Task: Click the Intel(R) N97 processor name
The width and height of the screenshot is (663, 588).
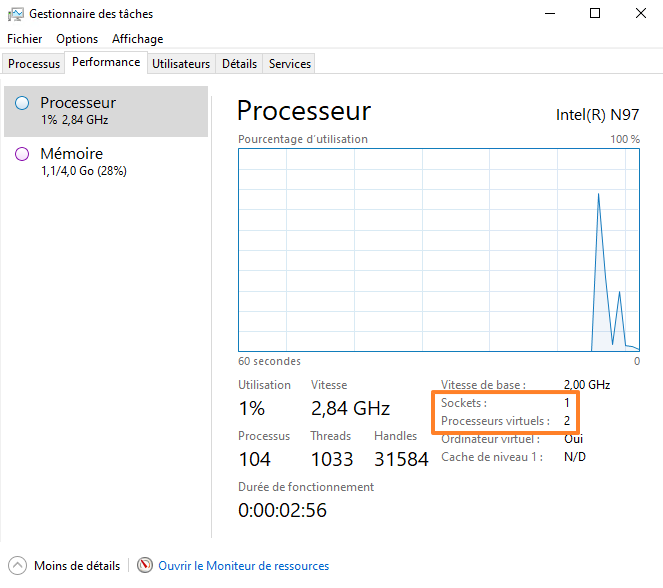Action: pyautogui.click(x=597, y=115)
